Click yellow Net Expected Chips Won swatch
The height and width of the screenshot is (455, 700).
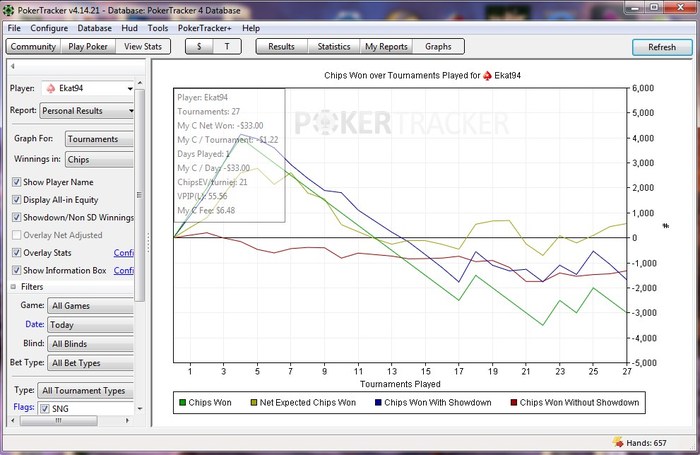pos(254,403)
